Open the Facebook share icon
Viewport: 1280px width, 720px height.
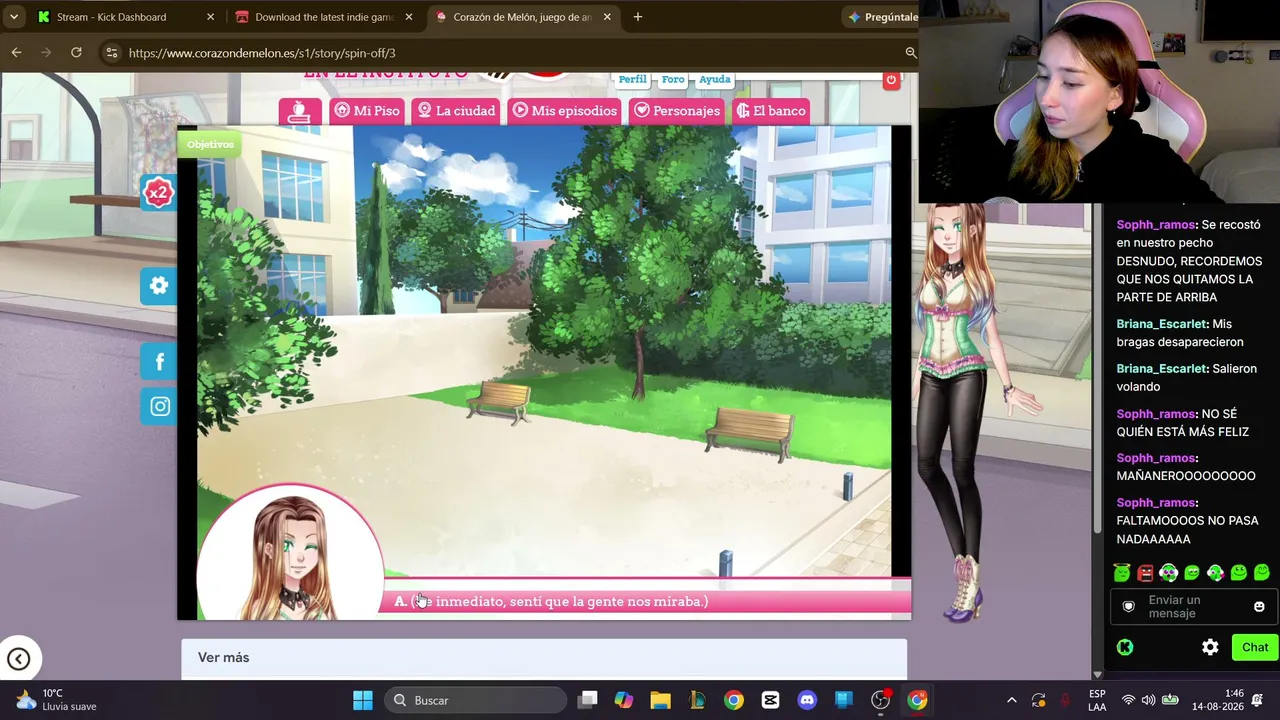(x=159, y=362)
